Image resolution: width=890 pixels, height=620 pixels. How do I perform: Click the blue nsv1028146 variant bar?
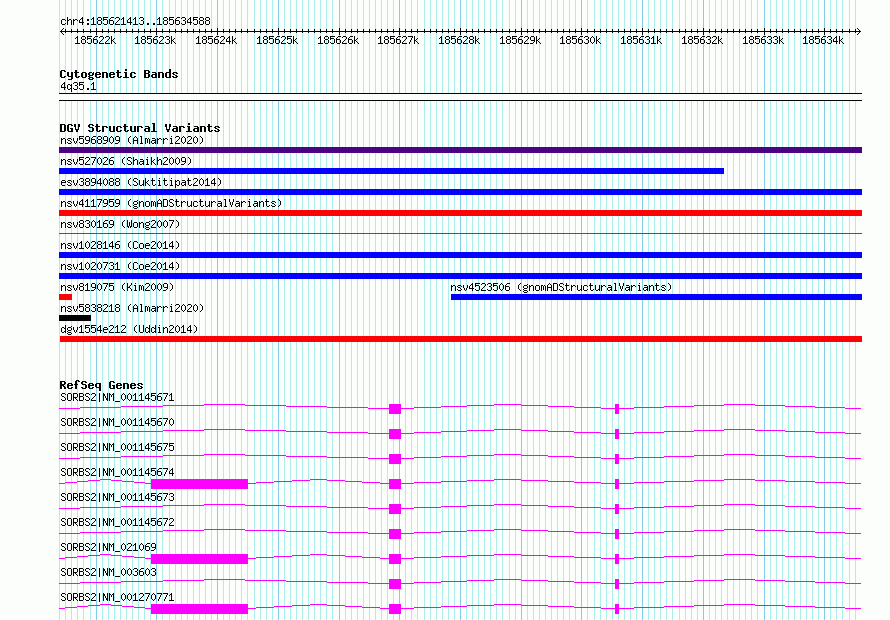[460, 255]
